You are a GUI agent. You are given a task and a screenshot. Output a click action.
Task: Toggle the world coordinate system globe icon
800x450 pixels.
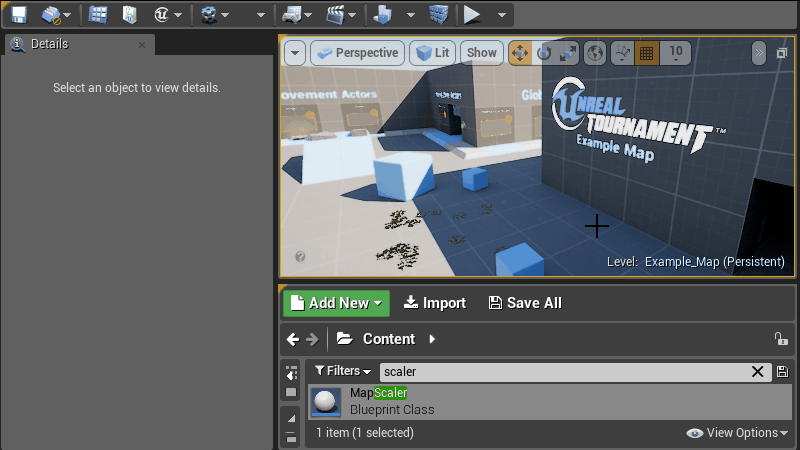pyautogui.click(x=595, y=53)
